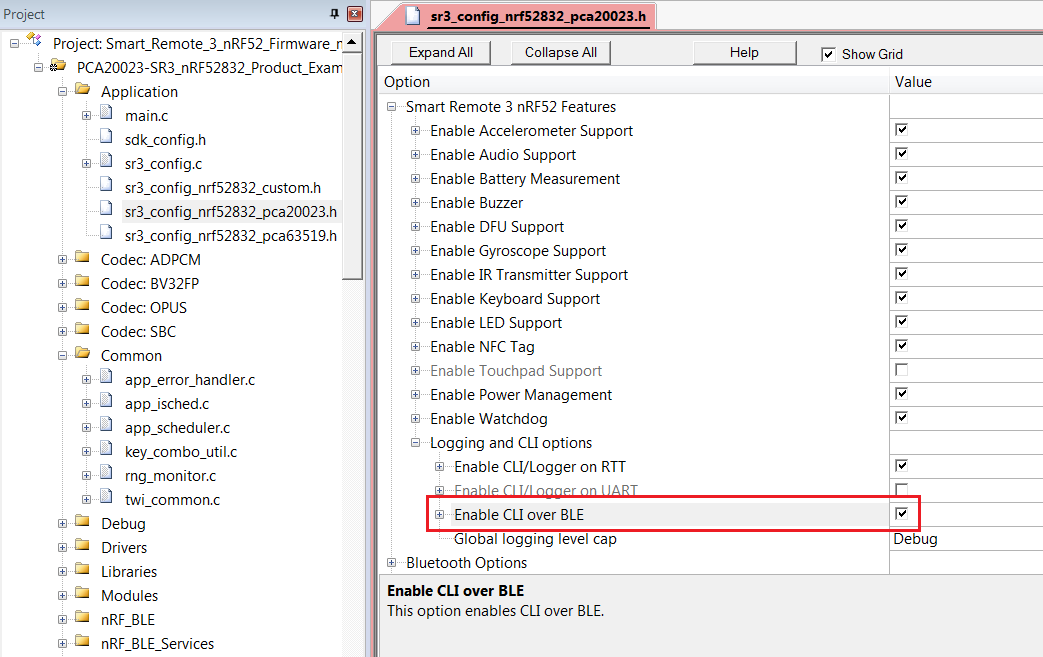Click the Application folder icon
This screenshot has height=657, width=1043.
point(82,89)
